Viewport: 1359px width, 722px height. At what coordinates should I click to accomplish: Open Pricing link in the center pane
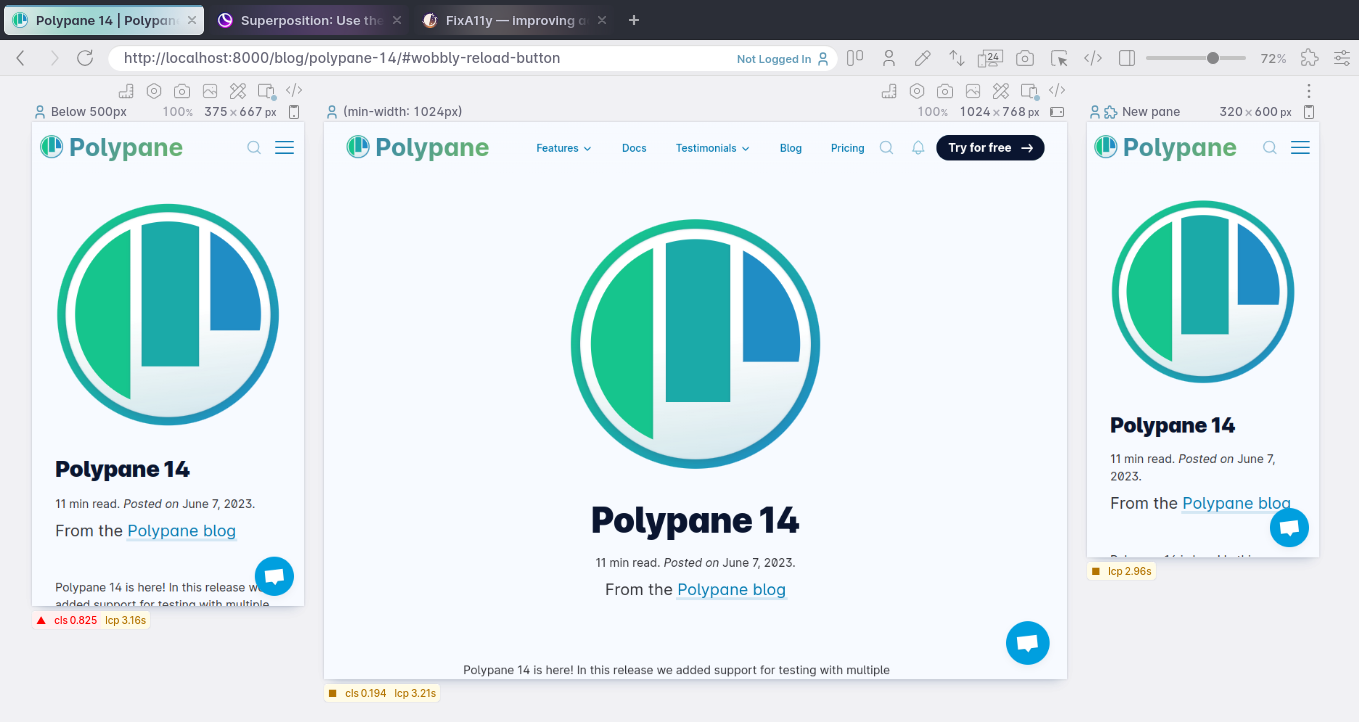point(847,148)
